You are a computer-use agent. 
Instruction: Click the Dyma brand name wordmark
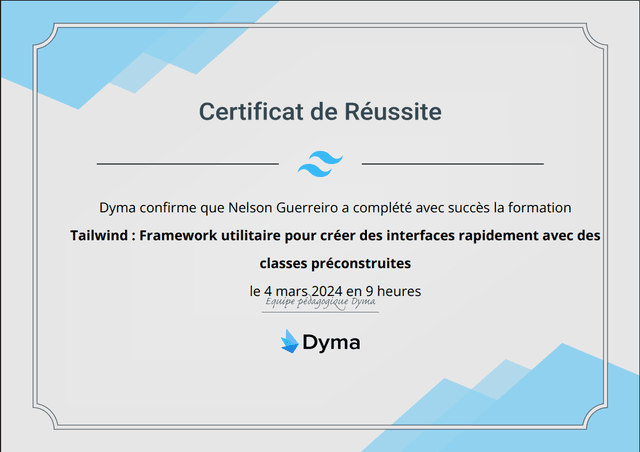point(331,343)
